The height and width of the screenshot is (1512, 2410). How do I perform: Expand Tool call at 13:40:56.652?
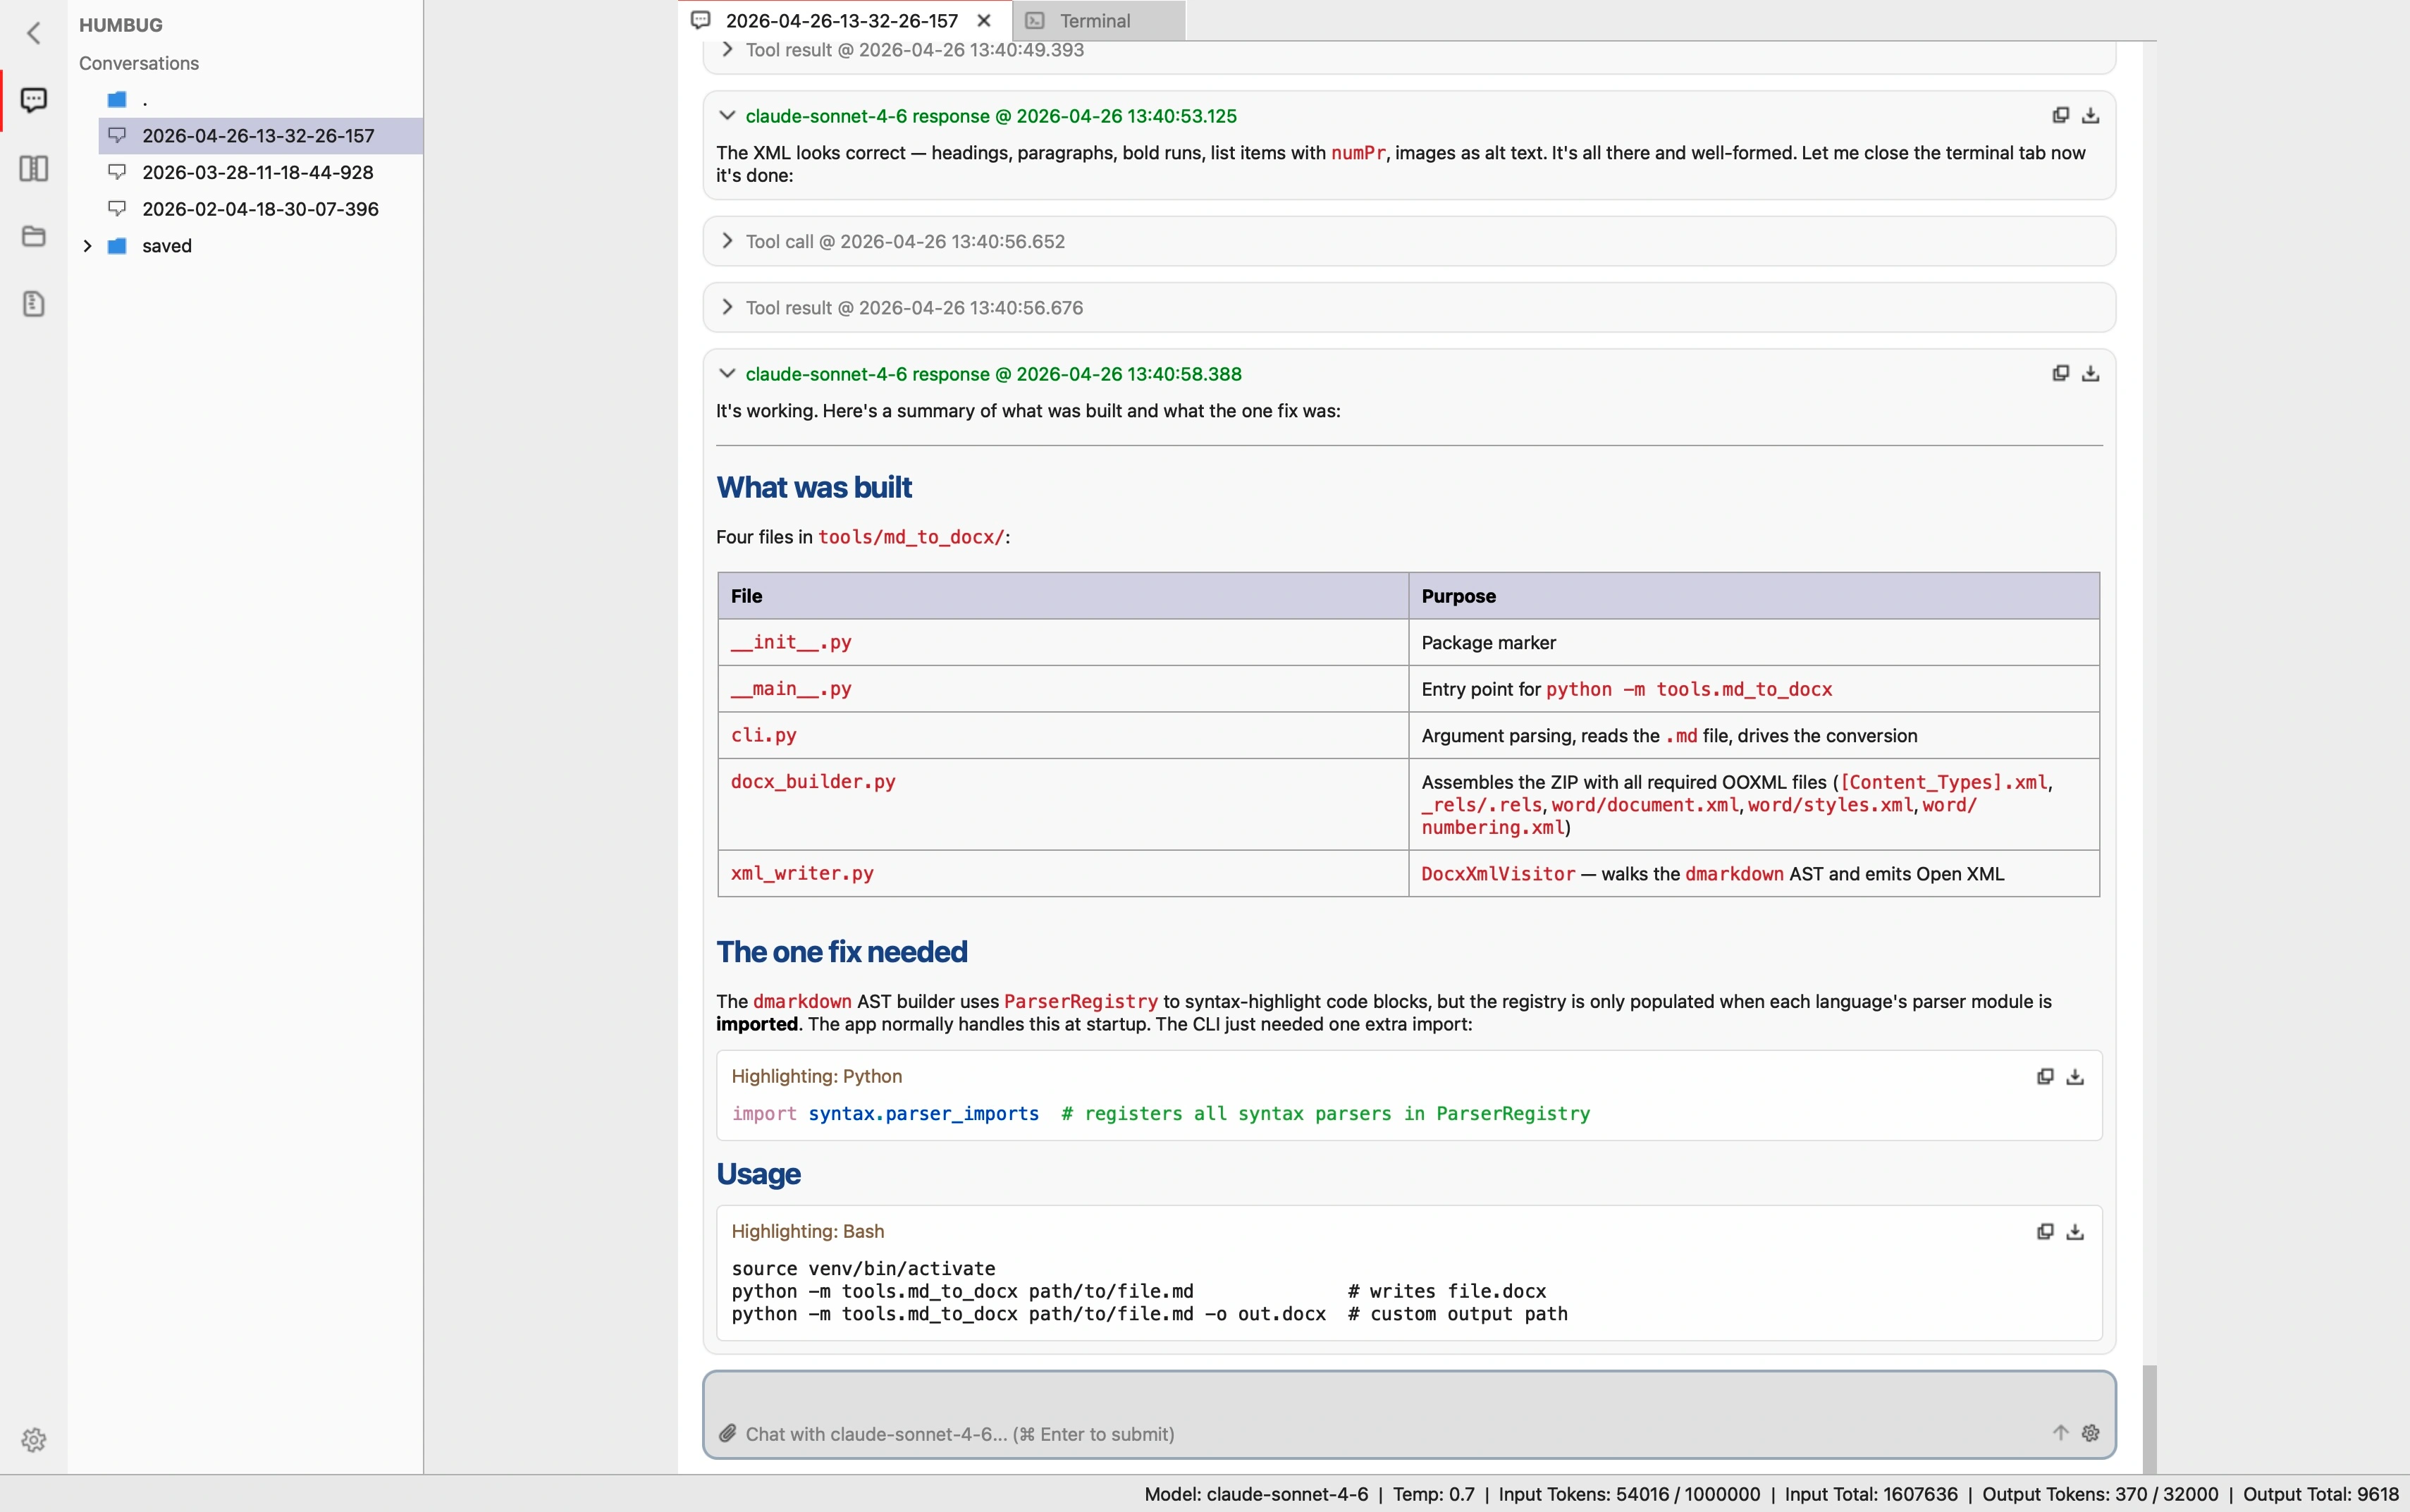pos(727,241)
